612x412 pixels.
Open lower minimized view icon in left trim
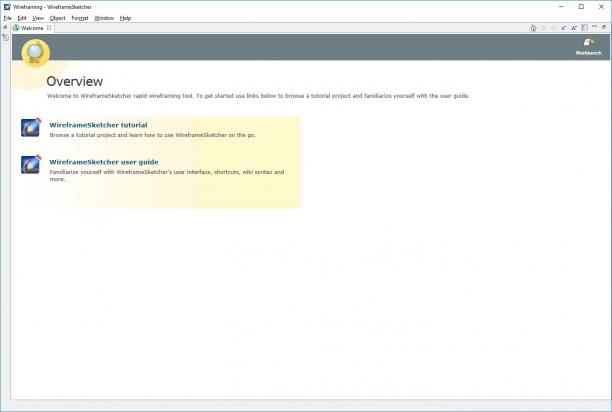5,37
